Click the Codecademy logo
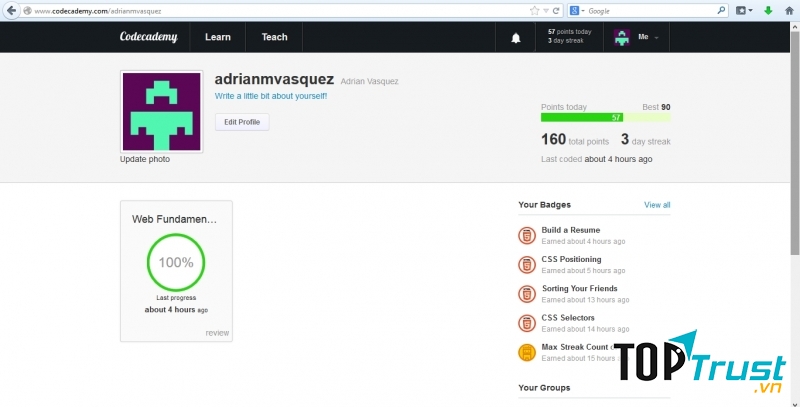Screen dimensions: 800x407 pyautogui.click(x=148, y=37)
